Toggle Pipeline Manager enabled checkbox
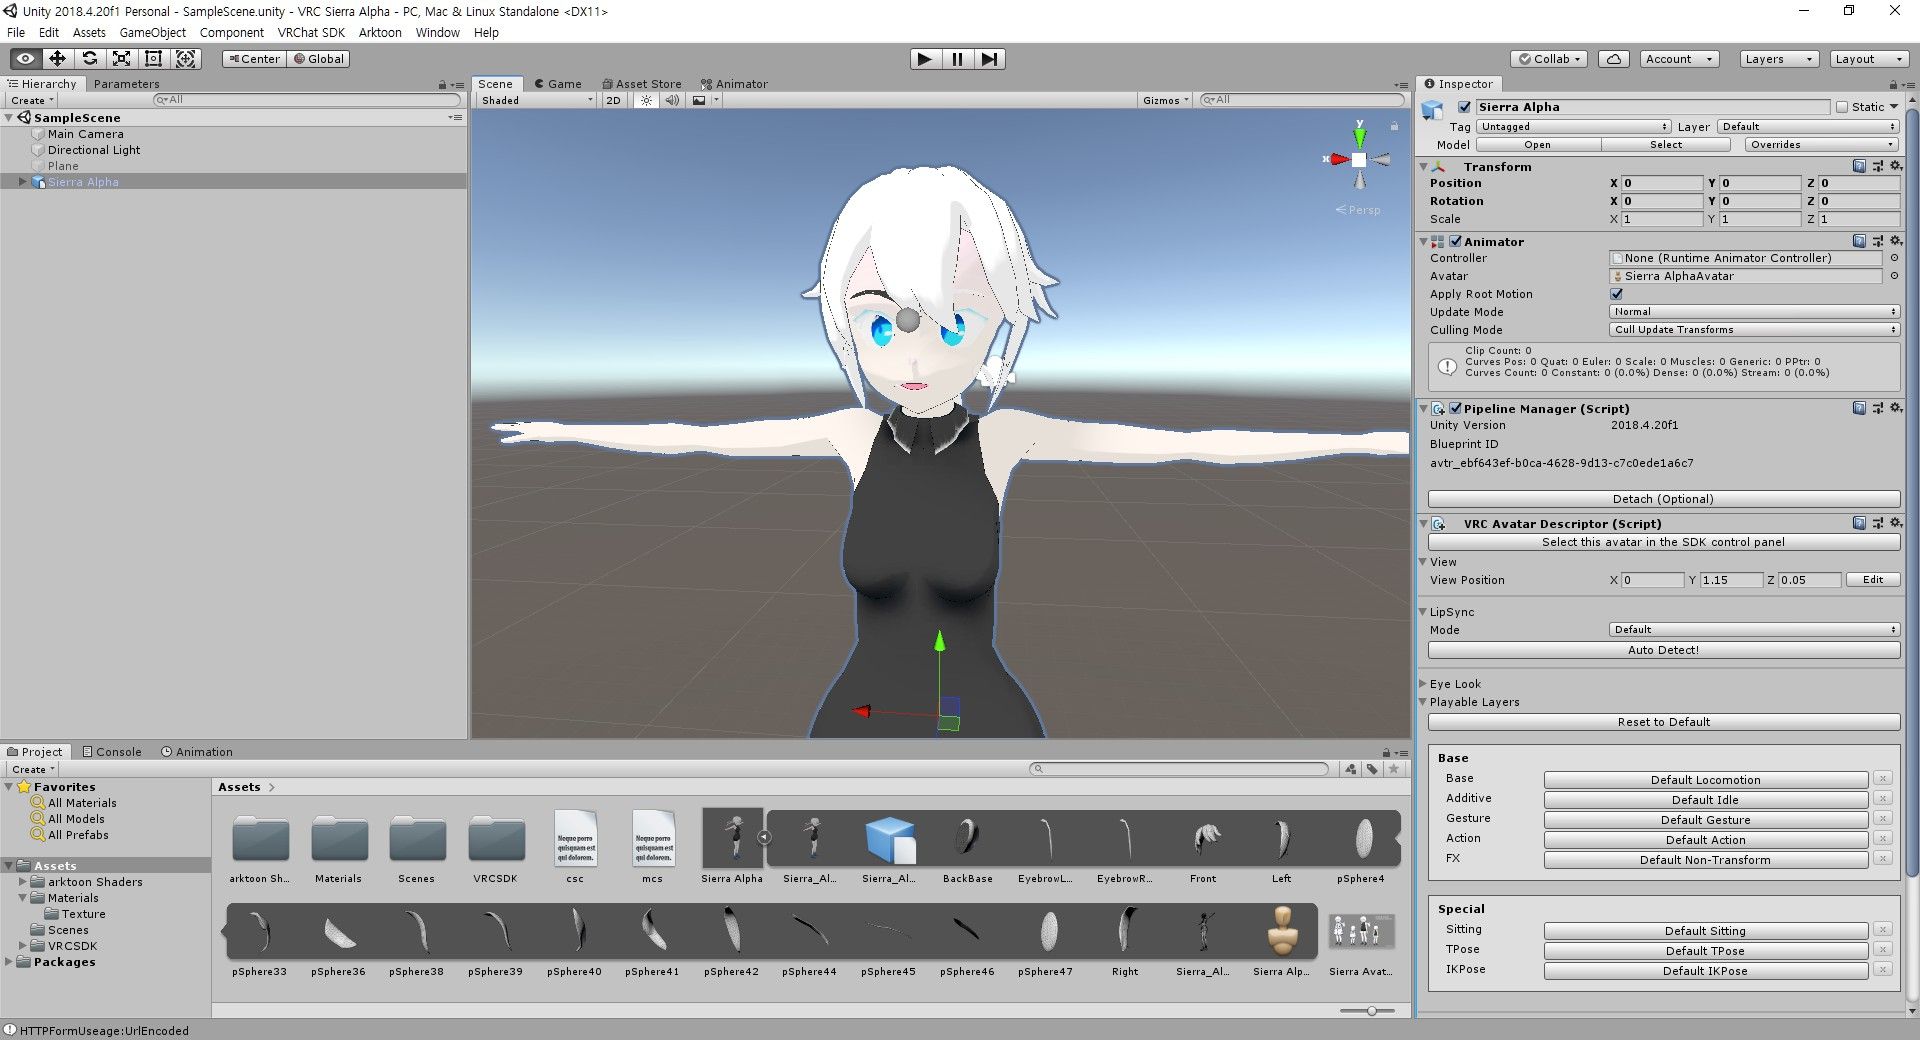Viewport: 1920px width, 1040px height. (x=1456, y=408)
